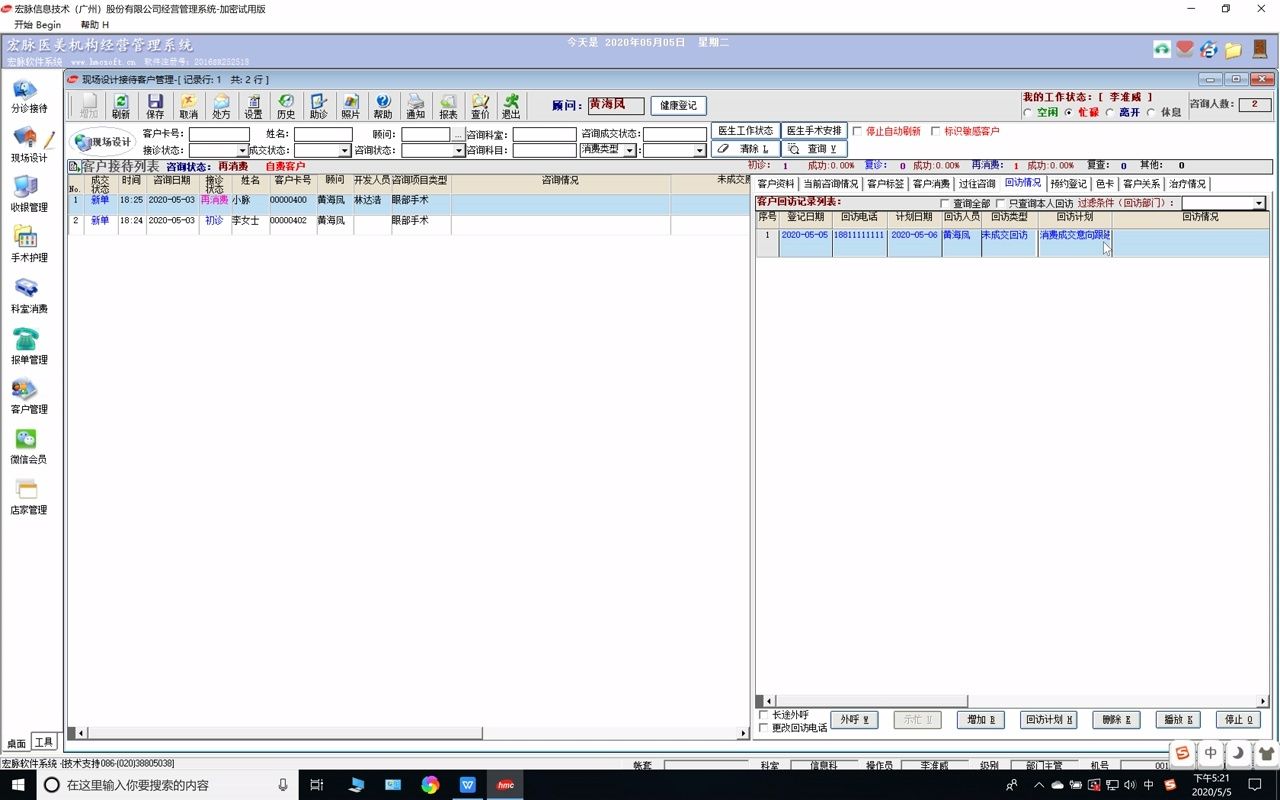Check the 只查询本人回访 checkbox

[1001, 204]
